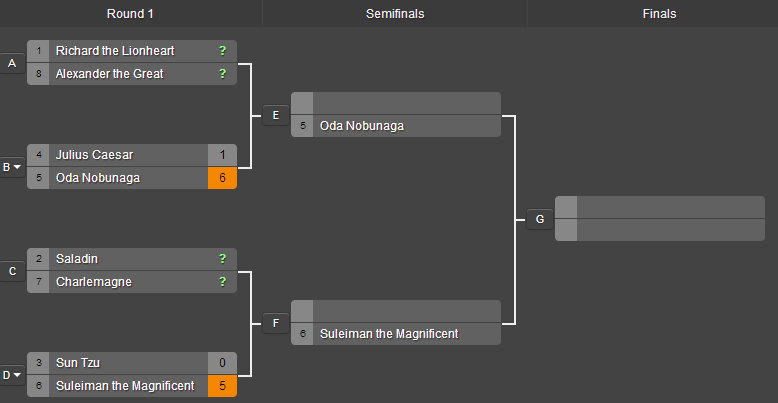Screen dimensions: 778x403
Task: Open the Round 1 column header
Action: pyautogui.click(x=130, y=14)
